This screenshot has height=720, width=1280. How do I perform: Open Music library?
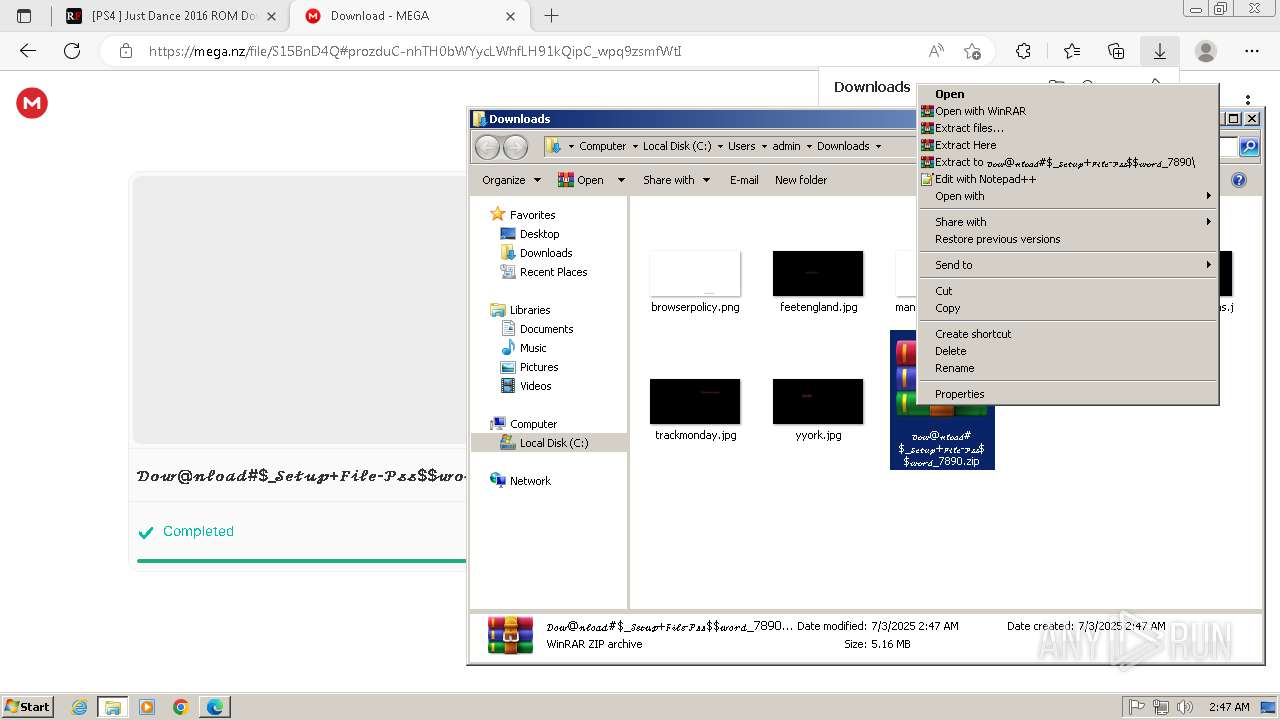(x=533, y=348)
